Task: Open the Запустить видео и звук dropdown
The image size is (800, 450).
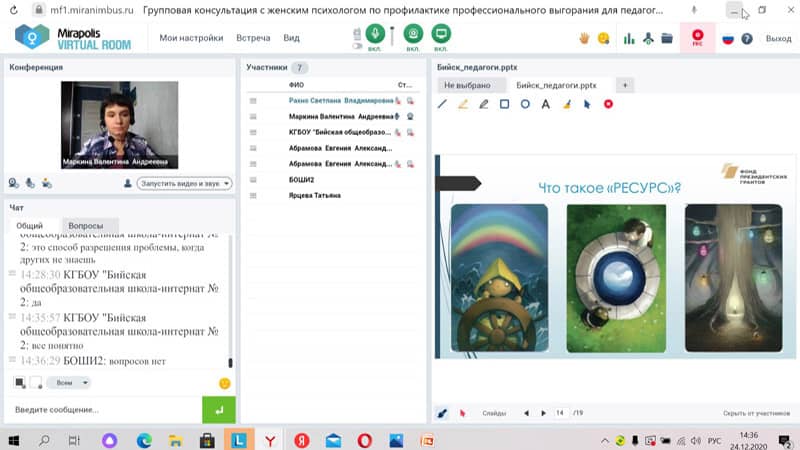Action: point(184,183)
